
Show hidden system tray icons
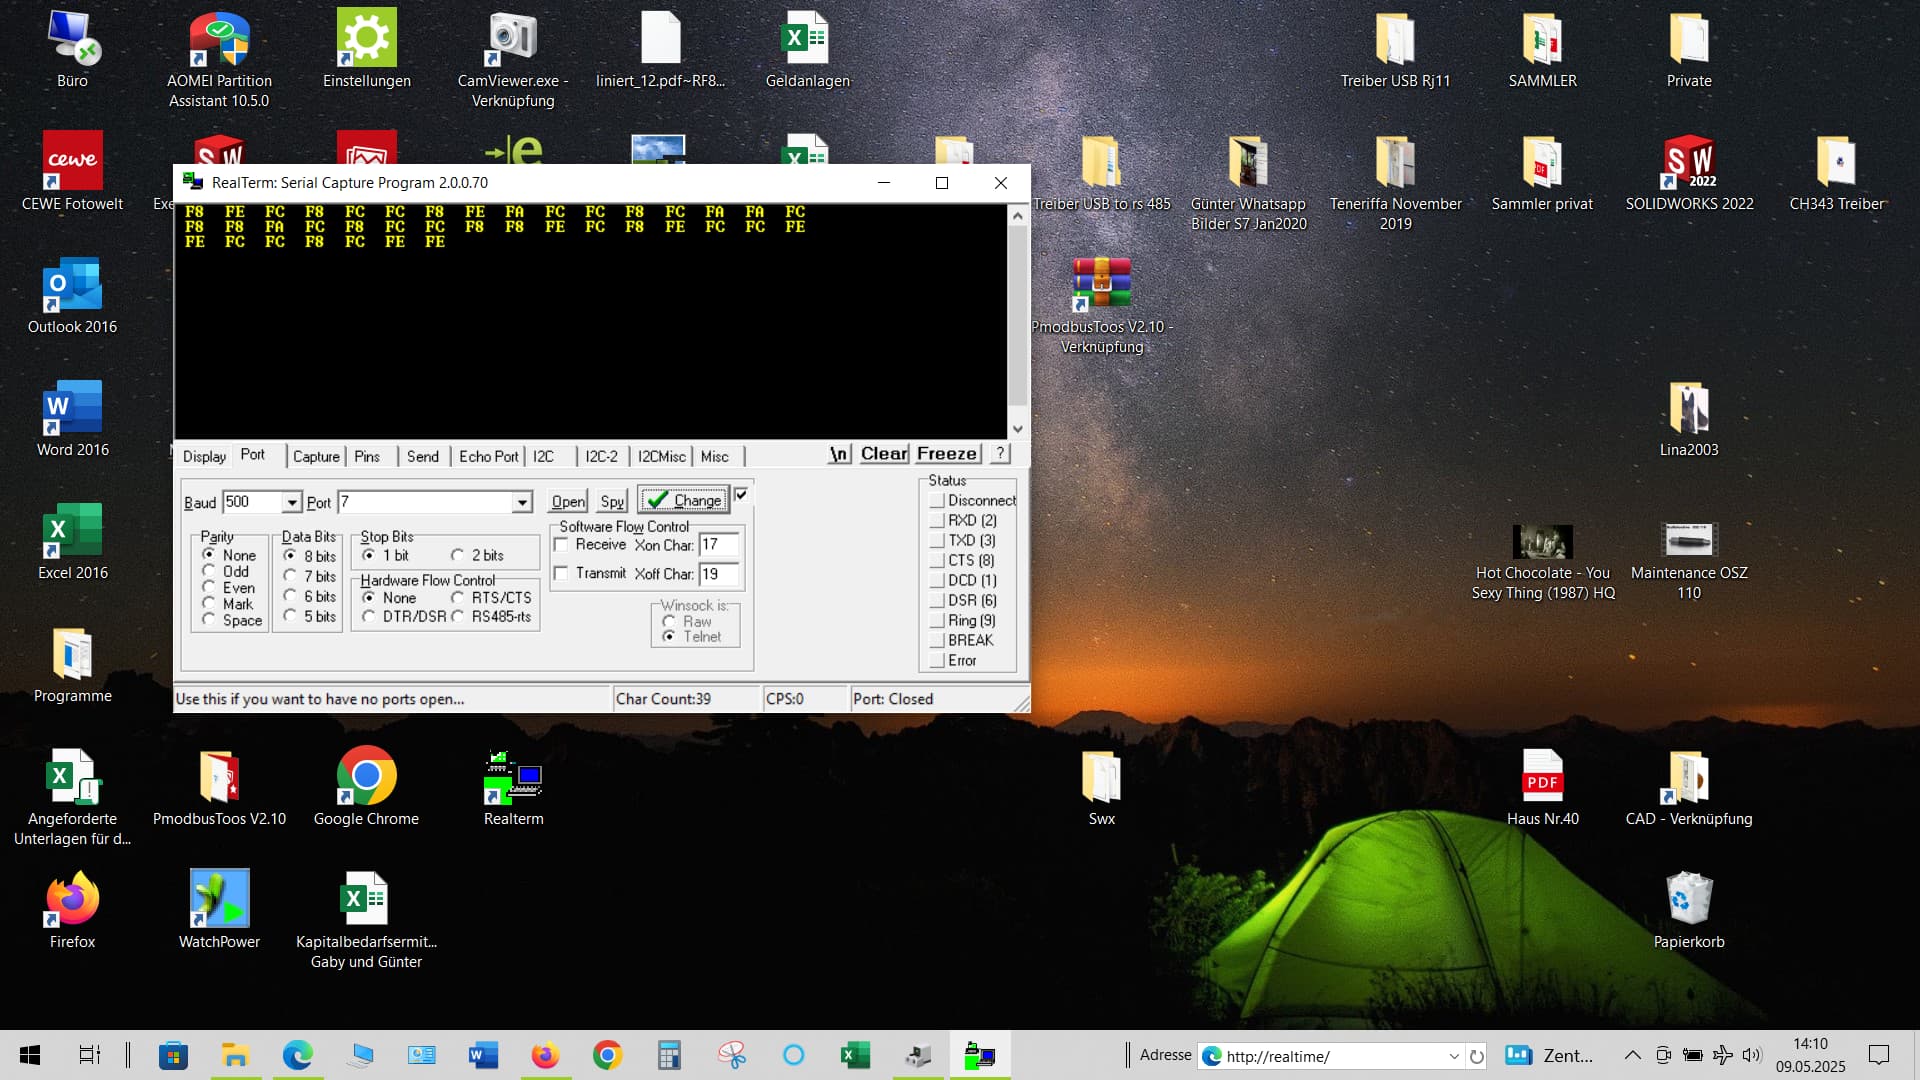tap(1632, 1055)
